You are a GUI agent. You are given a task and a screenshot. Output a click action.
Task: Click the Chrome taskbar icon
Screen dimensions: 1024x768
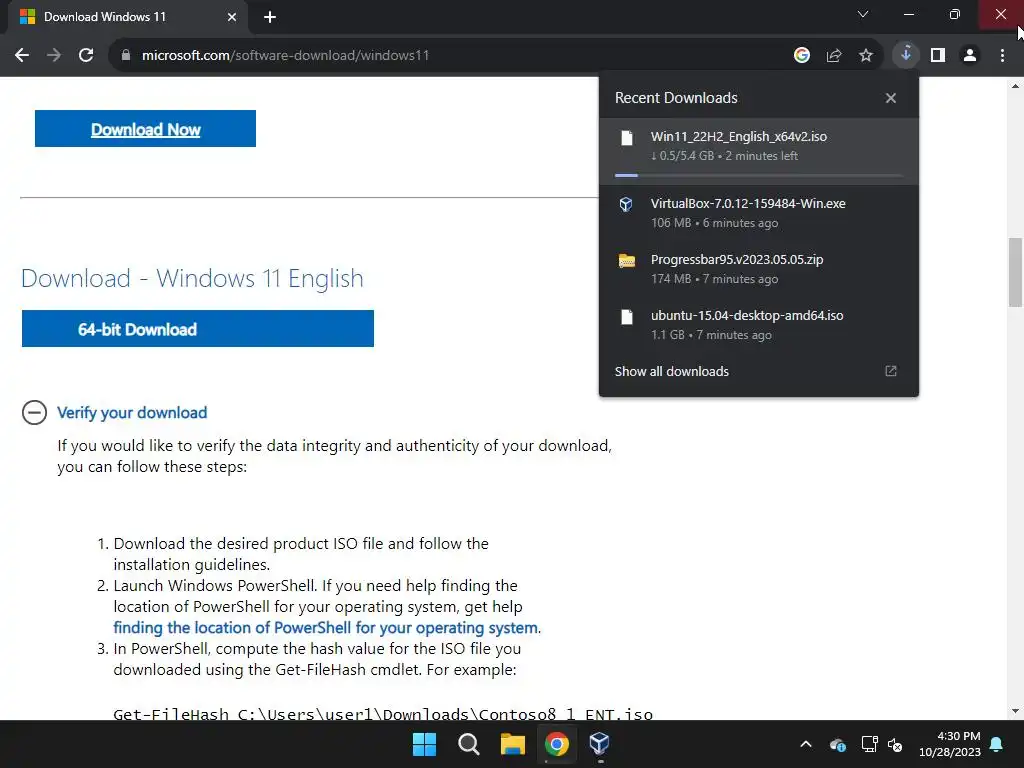point(557,744)
